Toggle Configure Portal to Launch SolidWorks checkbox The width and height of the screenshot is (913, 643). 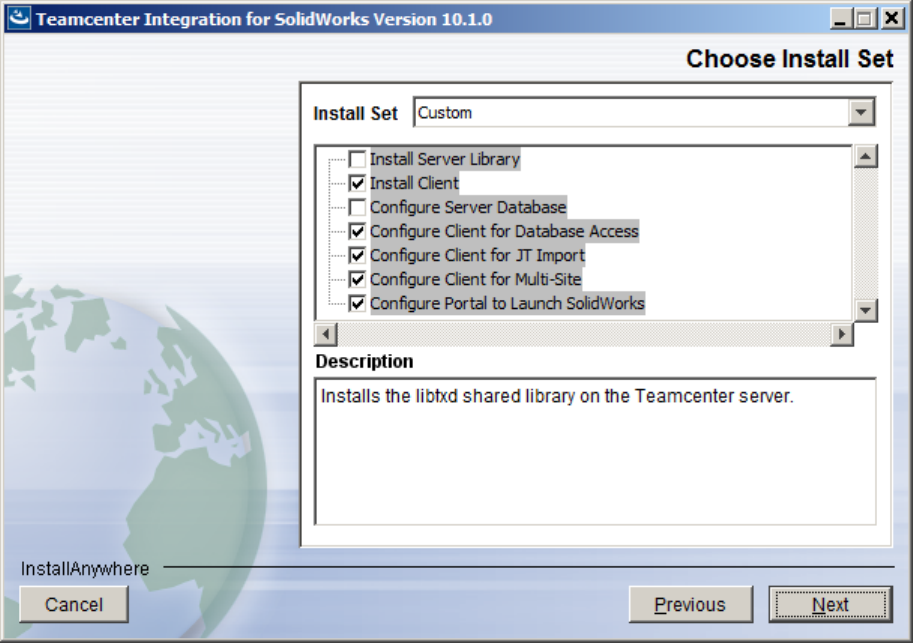(357, 303)
